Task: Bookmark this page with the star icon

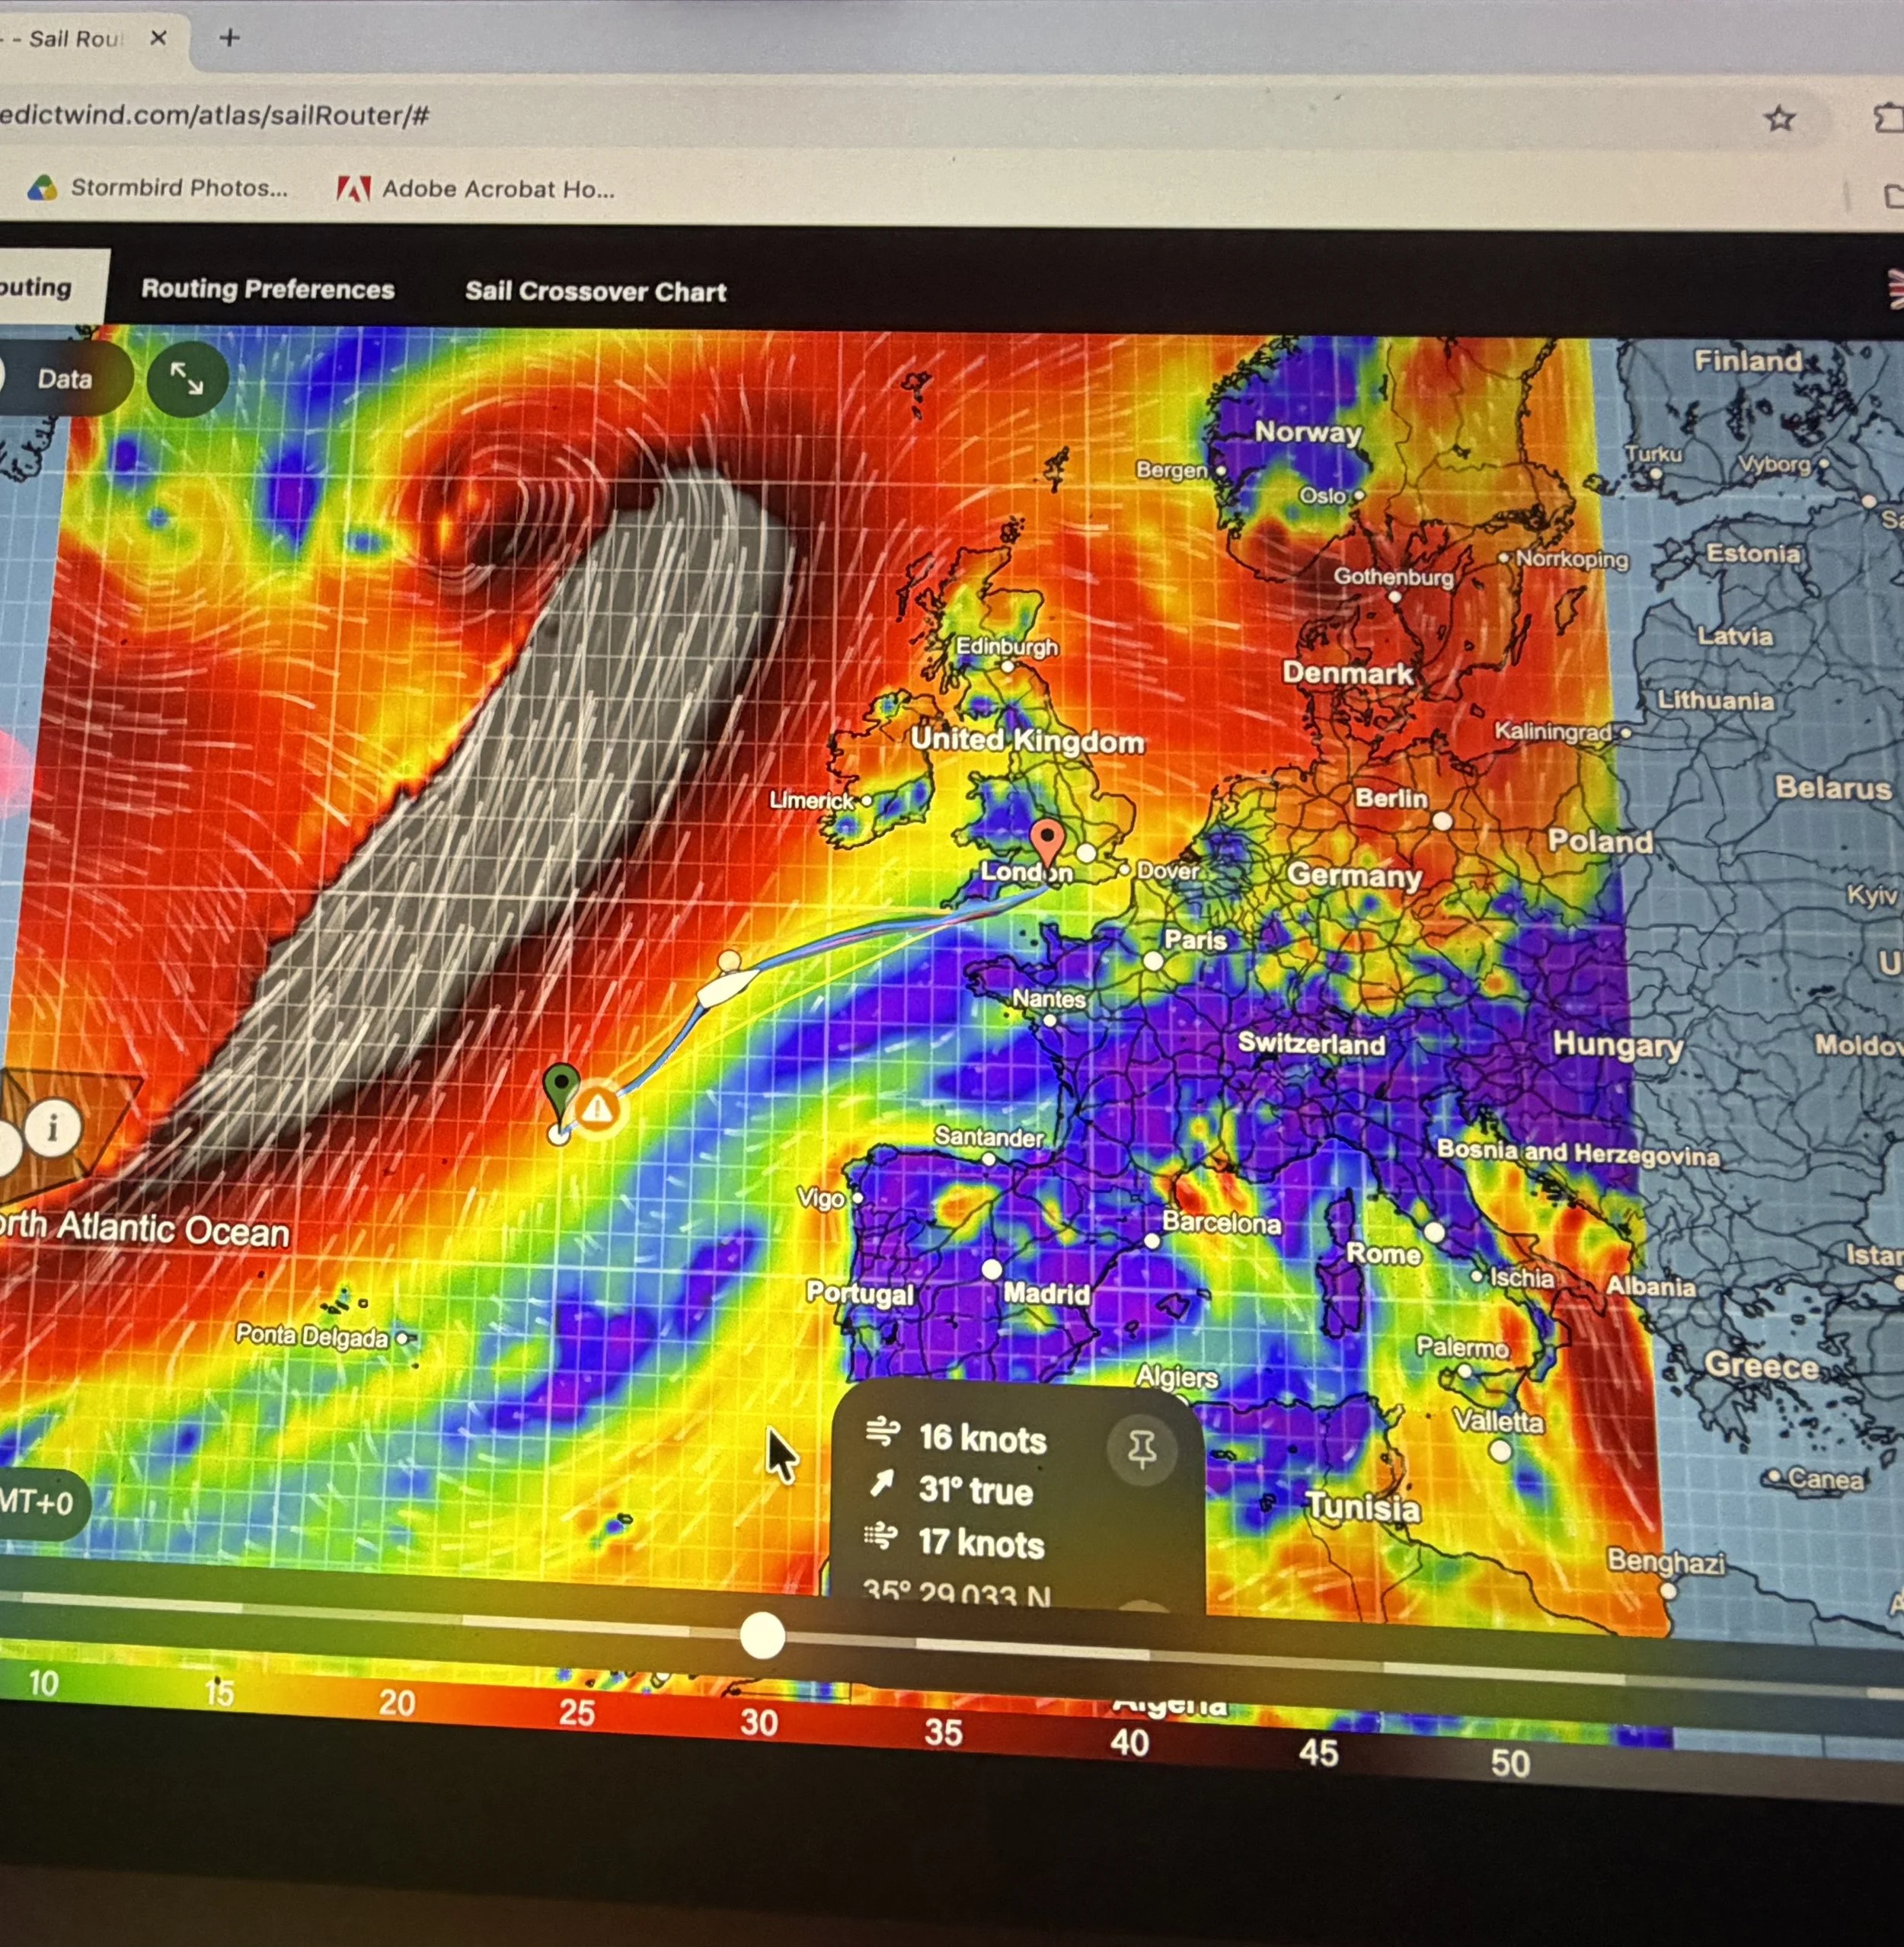Action: tap(1779, 119)
